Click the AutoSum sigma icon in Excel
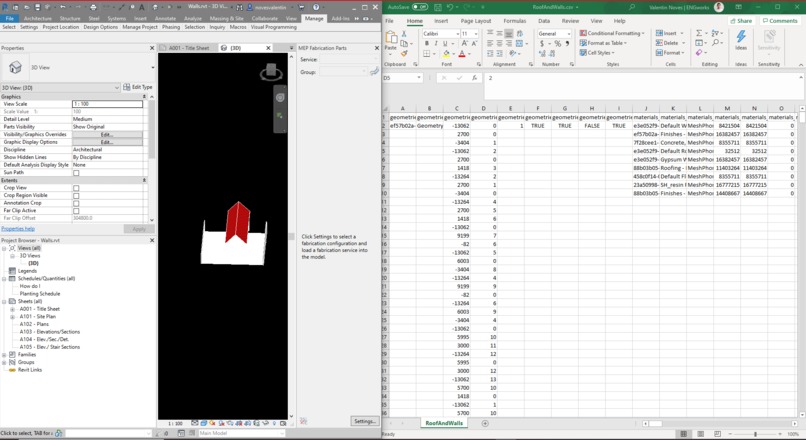 pyautogui.click(x=699, y=33)
